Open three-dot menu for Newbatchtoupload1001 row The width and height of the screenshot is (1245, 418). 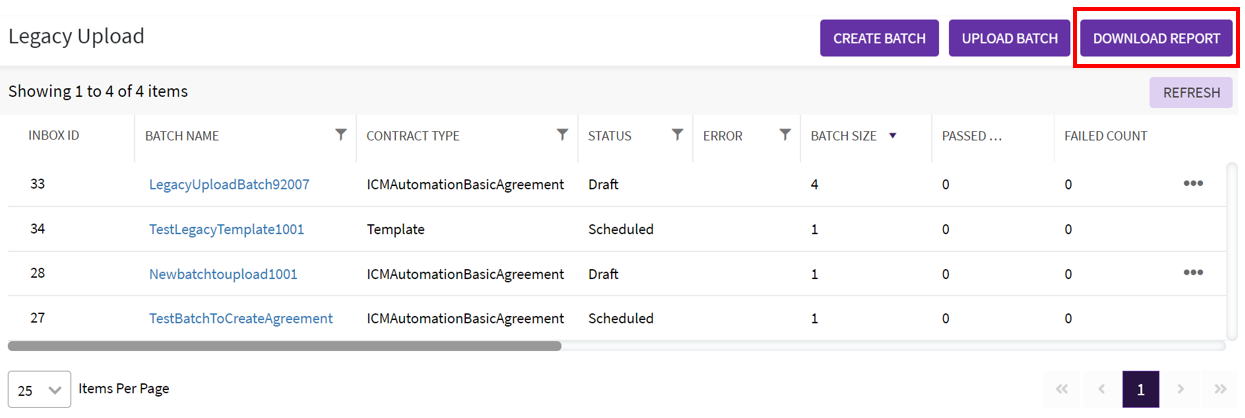1193,272
